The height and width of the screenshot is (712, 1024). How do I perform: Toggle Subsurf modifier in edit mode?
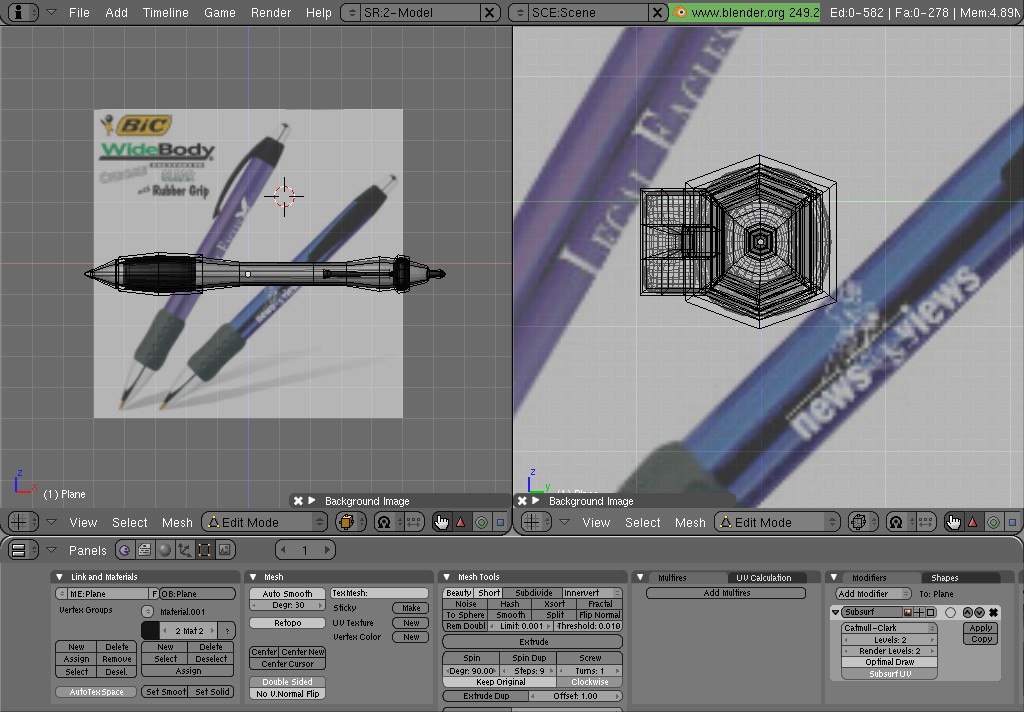pyautogui.click(x=931, y=612)
